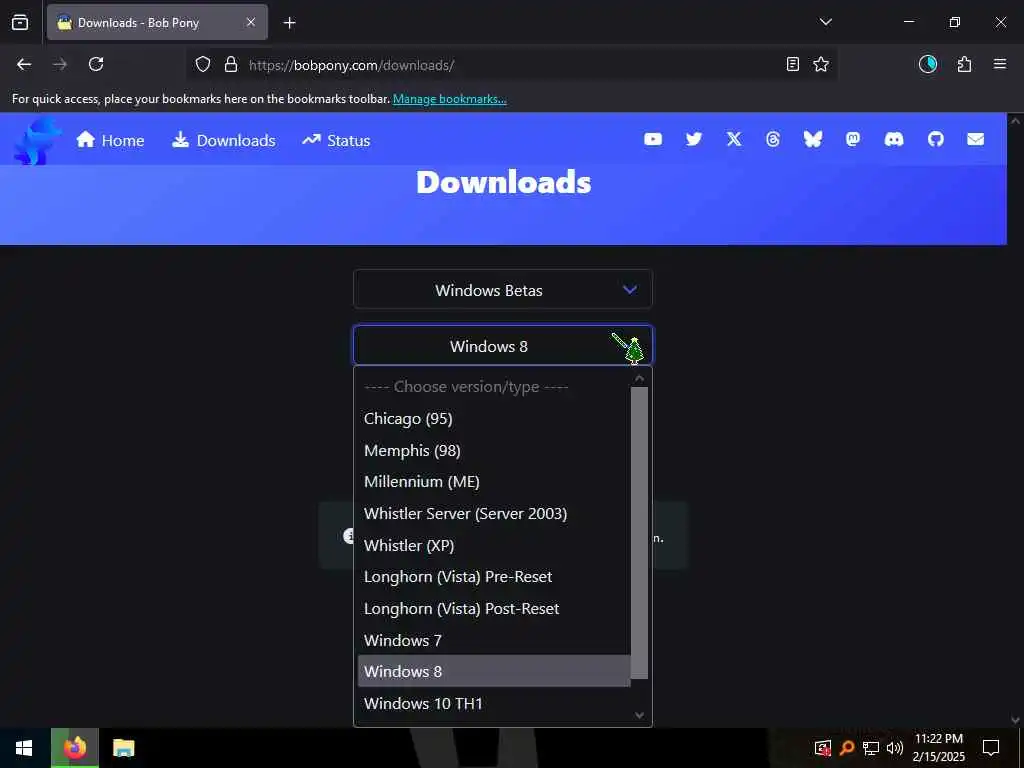
Task: Select Chicago (95) from the list
Action: 494,419
